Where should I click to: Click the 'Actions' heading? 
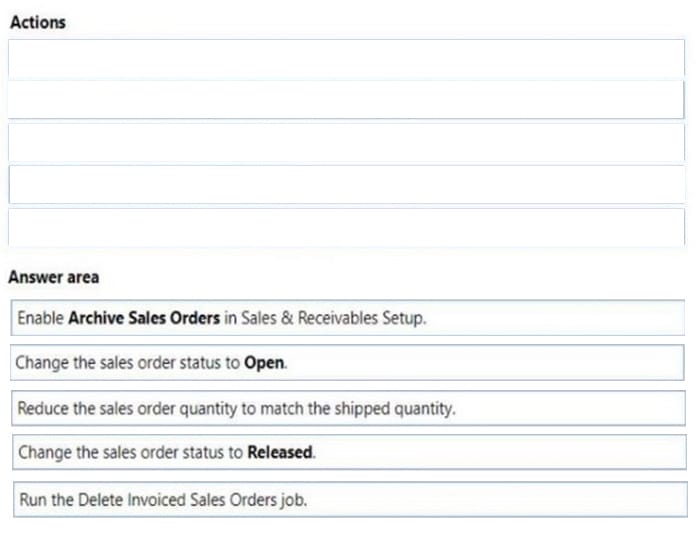tap(37, 21)
